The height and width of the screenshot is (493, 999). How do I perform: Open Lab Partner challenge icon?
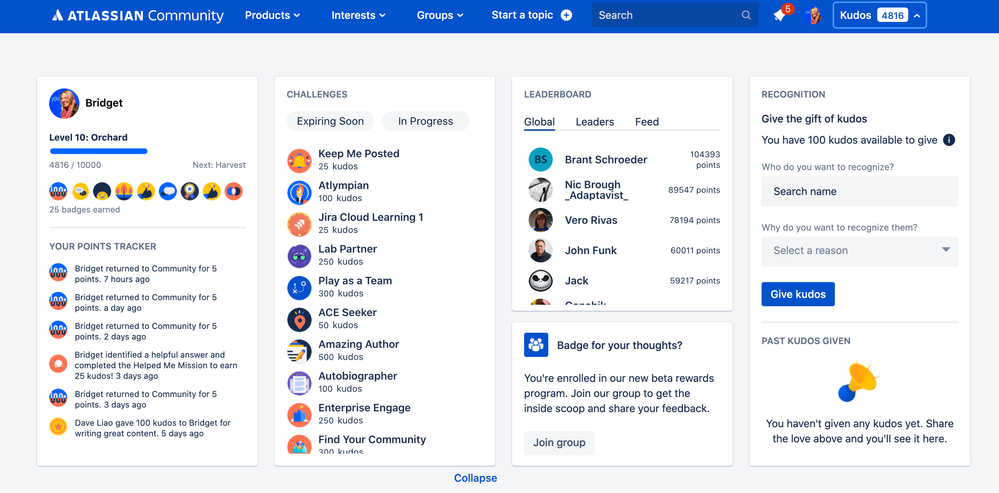[x=299, y=256]
